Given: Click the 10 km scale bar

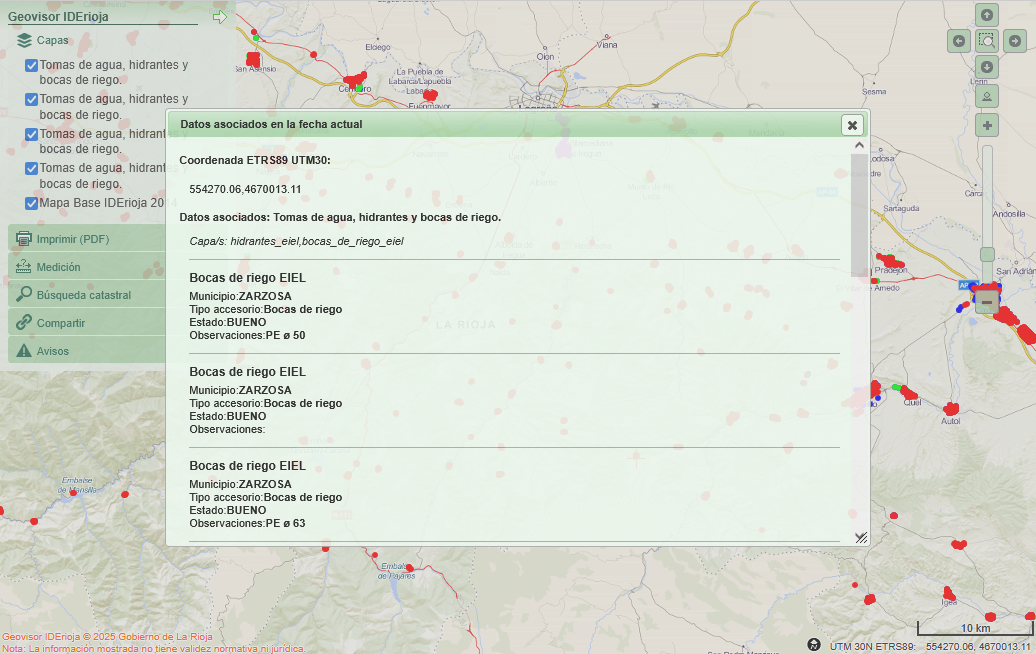Looking at the screenshot, I should pos(973,628).
